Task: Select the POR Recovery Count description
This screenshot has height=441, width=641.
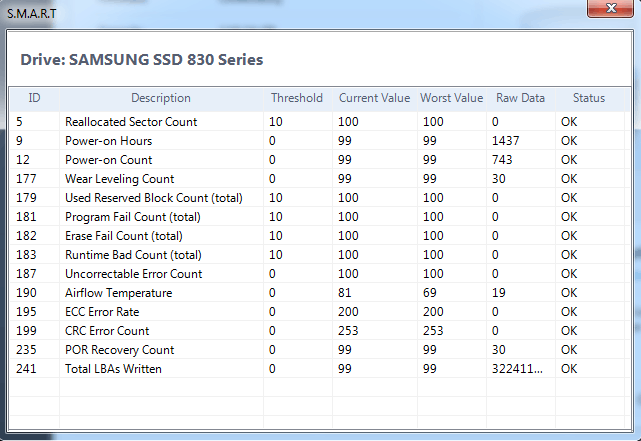Action: point(119,349)
